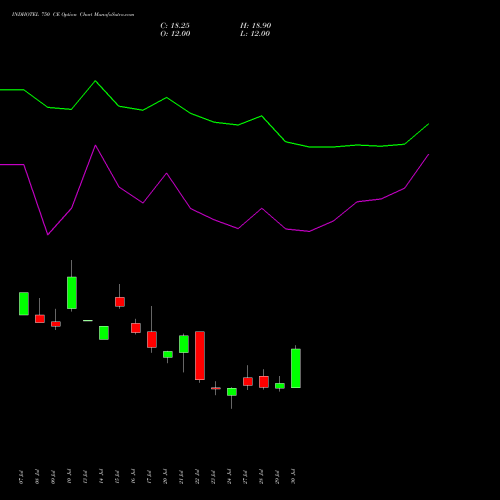Click the high value H: 18.90
The image size is (500, 500).
coord(255,26)
